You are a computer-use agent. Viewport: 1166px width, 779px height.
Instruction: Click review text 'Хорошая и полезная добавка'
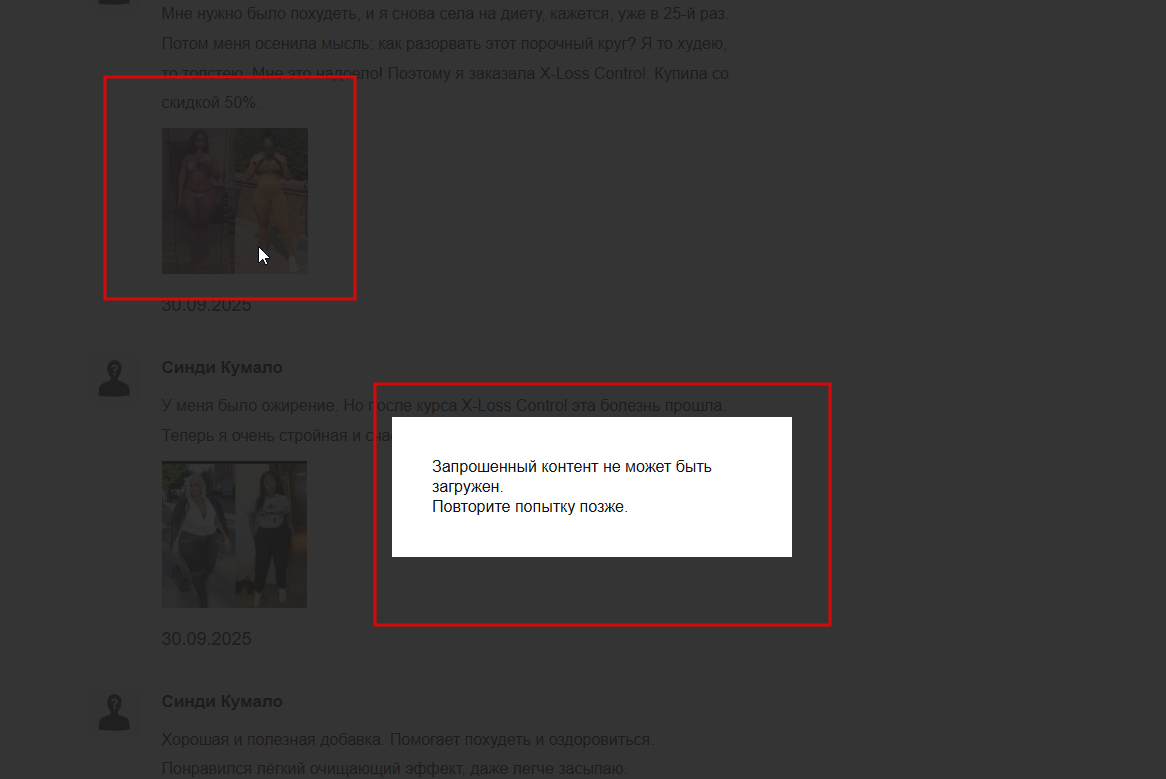pyautogui.click(x=274, y=740)
